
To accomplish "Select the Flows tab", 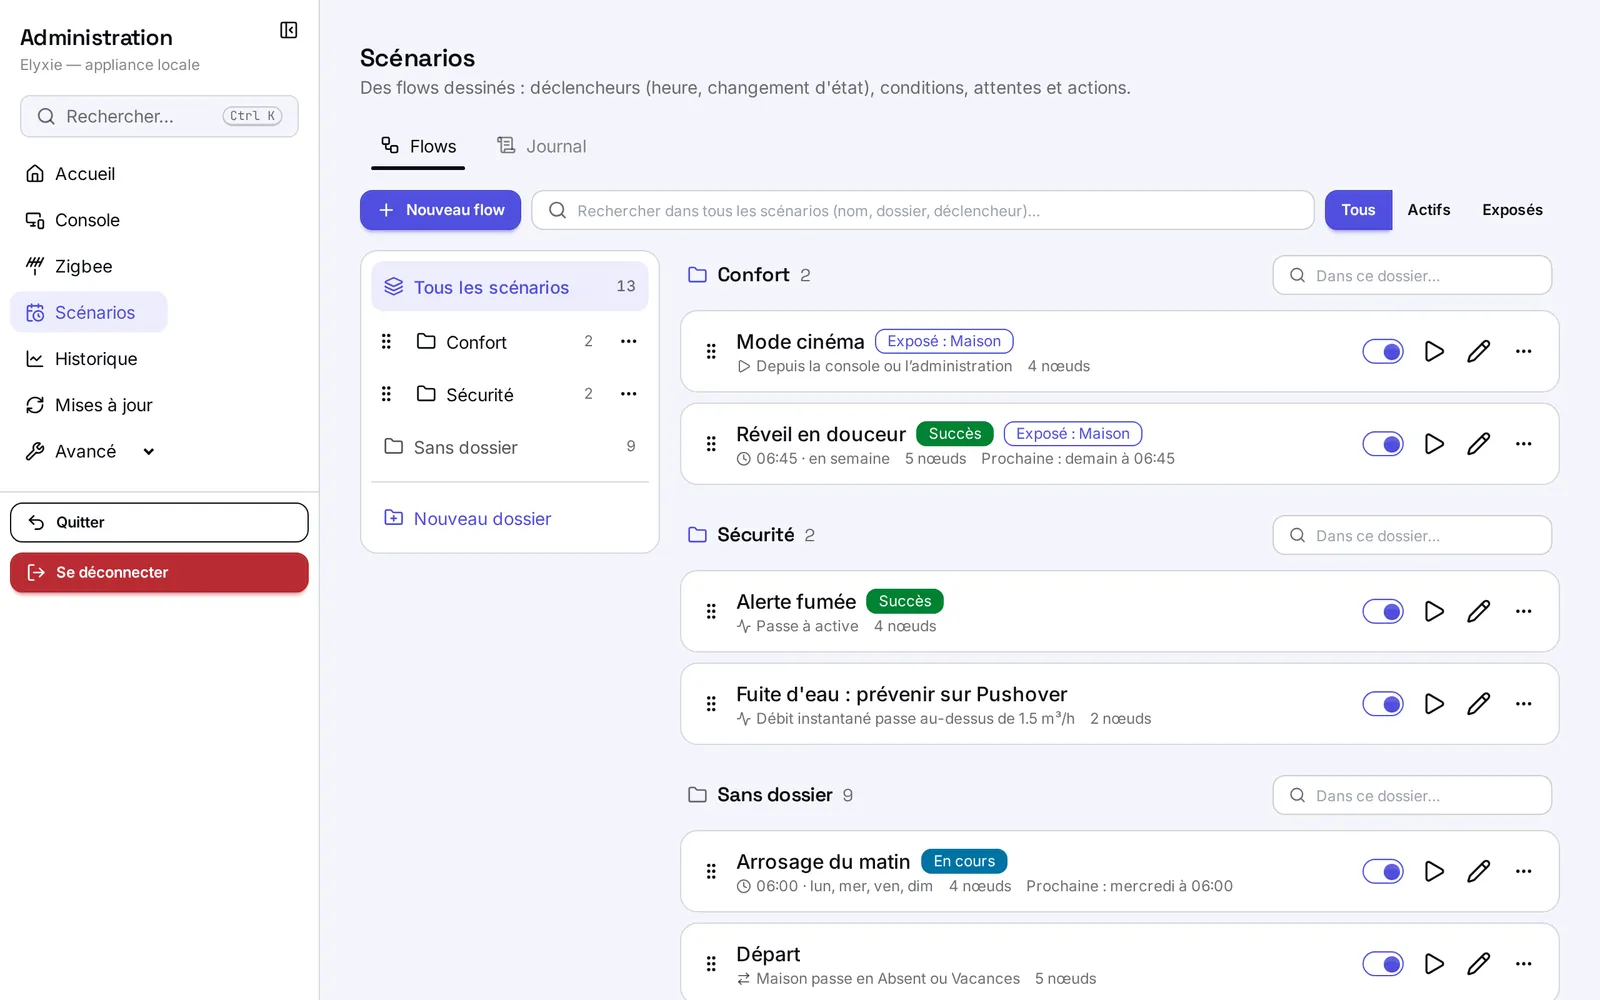I will (x=419, y=146).
